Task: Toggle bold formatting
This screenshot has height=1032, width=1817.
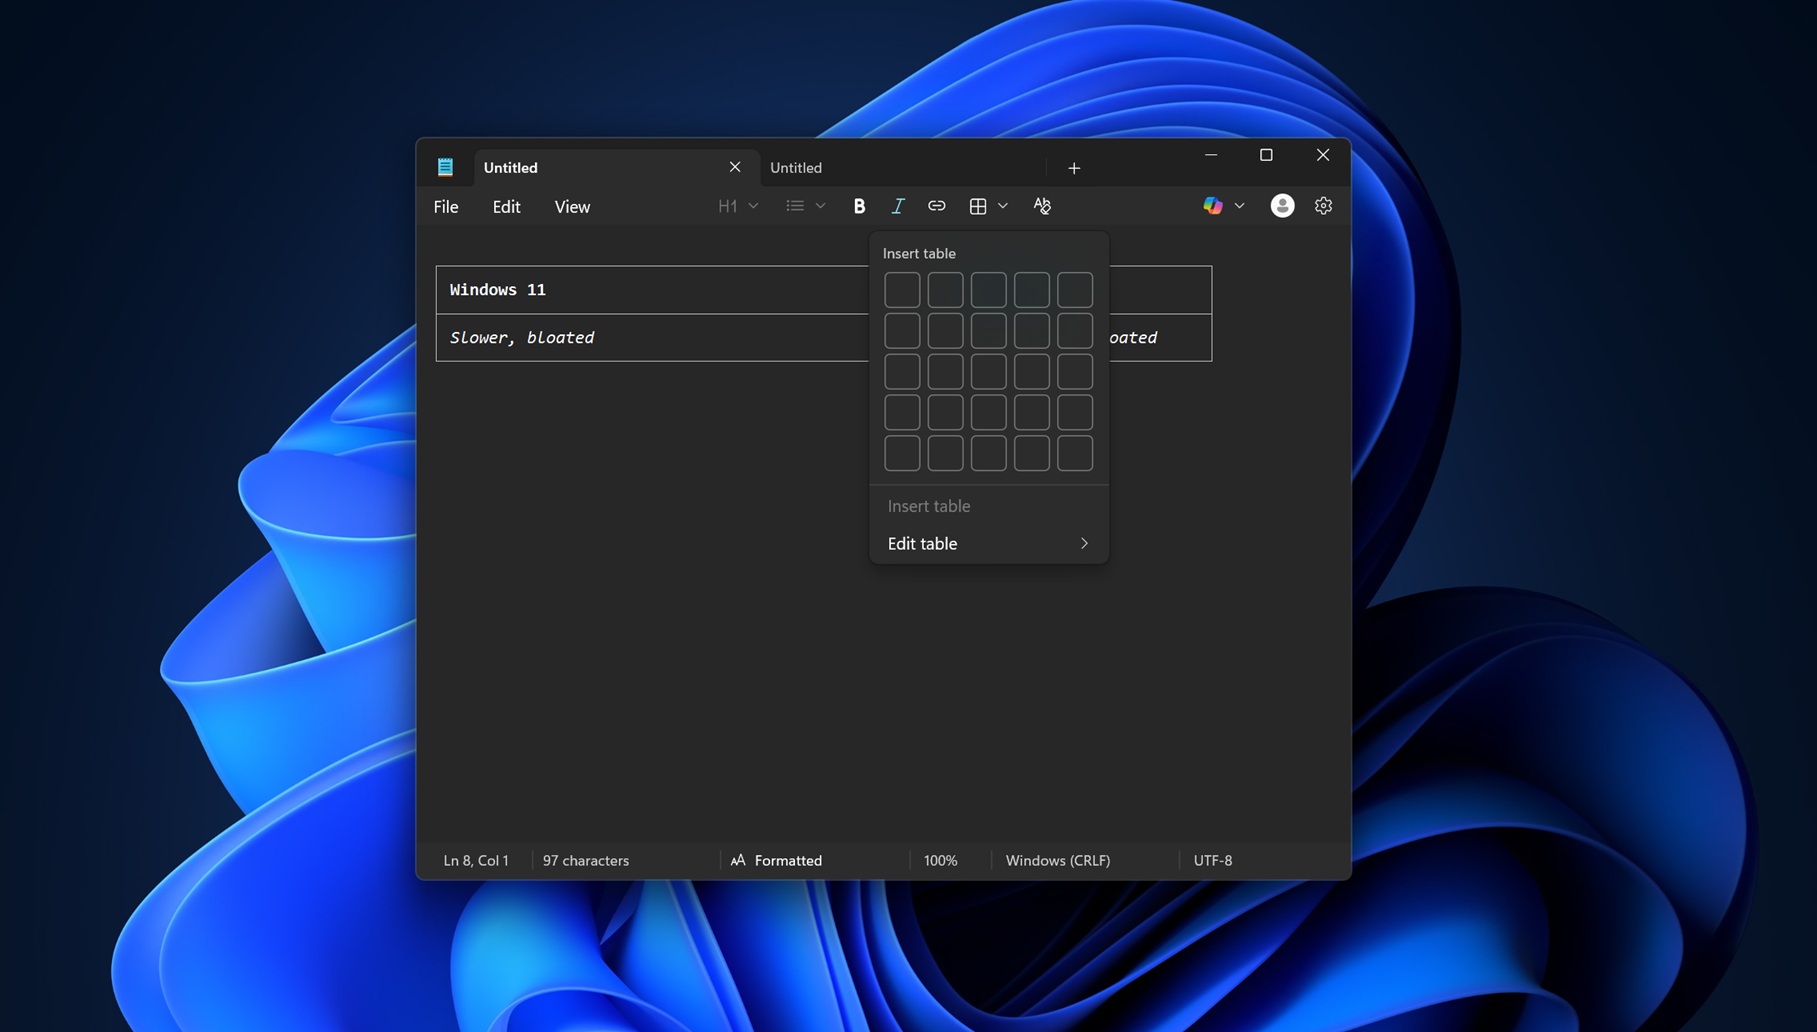Action: coord(859,206)
